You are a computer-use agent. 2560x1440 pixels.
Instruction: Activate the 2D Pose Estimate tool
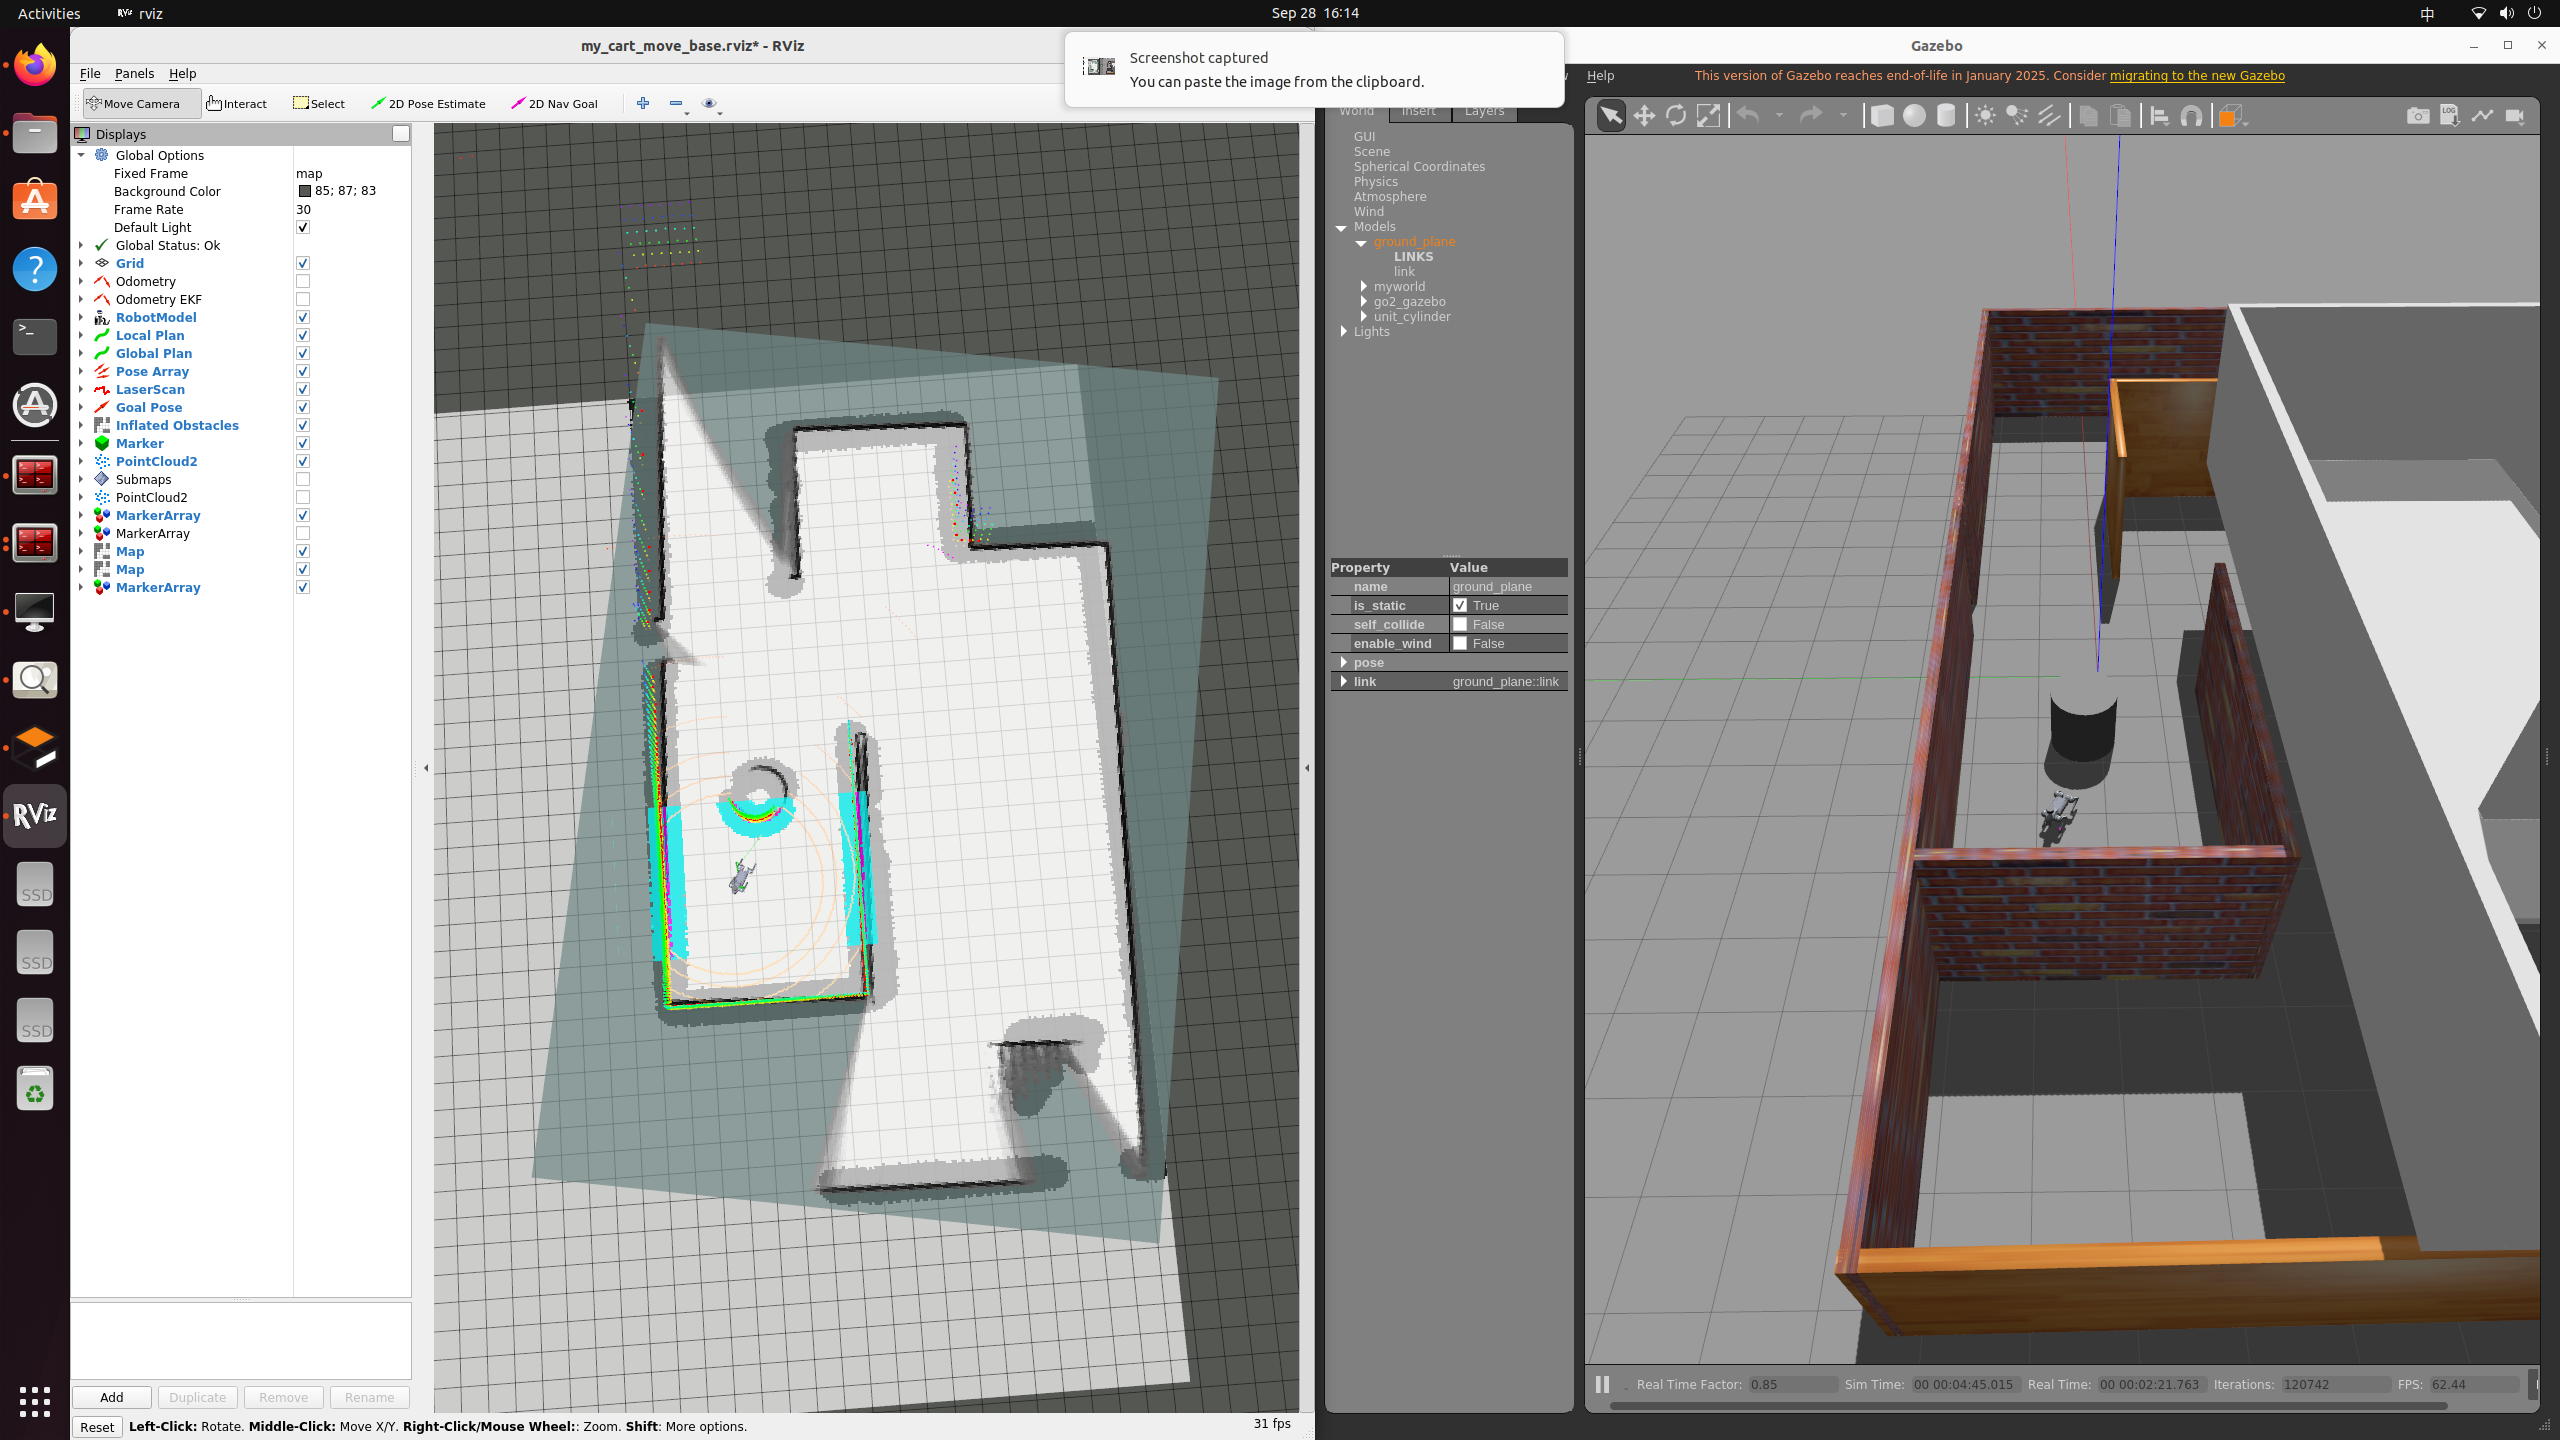[x=428, y=103]
